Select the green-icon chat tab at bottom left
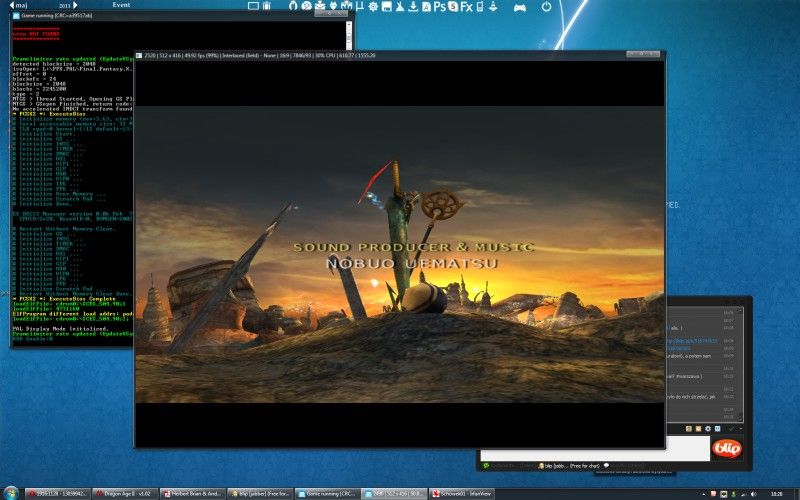The width and height of the screenshot is (800, 500). click(508, 466)
